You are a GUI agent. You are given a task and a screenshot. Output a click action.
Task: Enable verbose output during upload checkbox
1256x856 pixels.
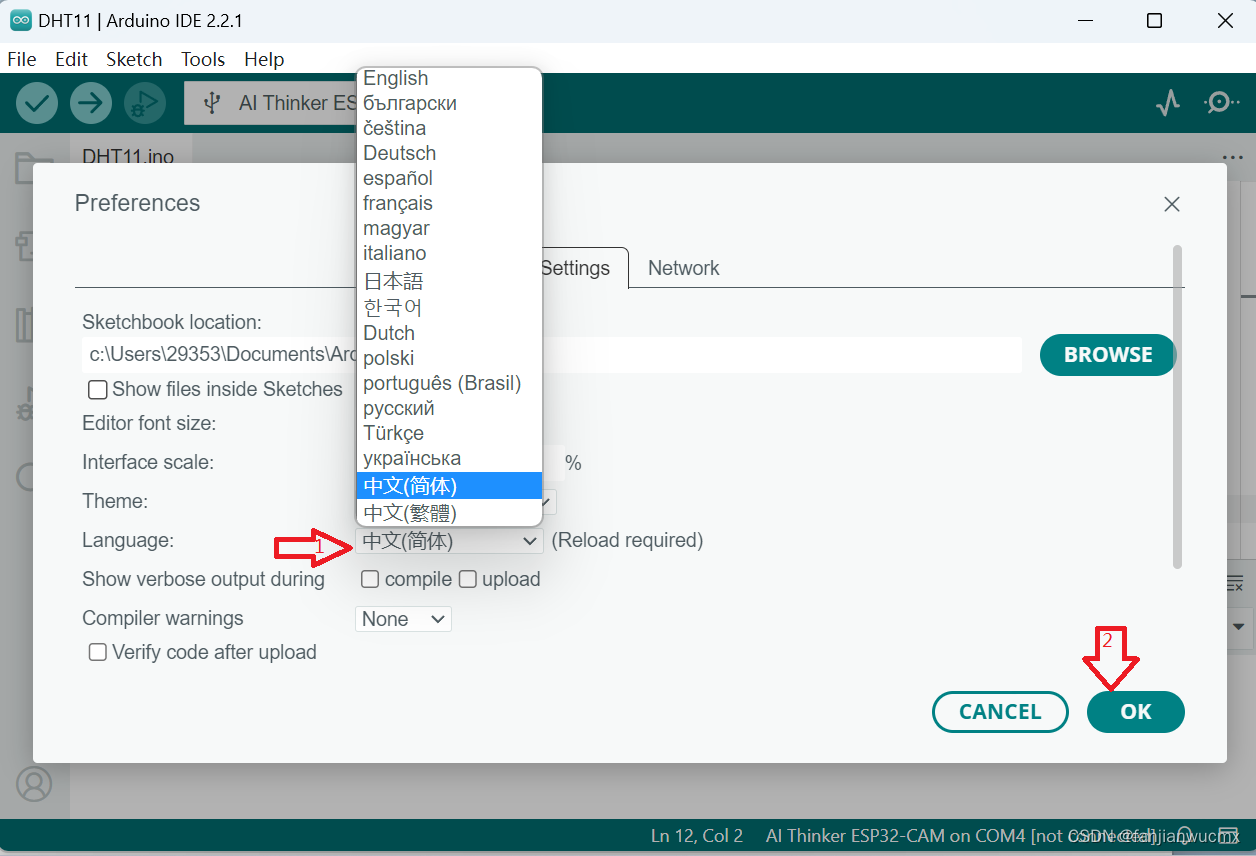point(468,579)
